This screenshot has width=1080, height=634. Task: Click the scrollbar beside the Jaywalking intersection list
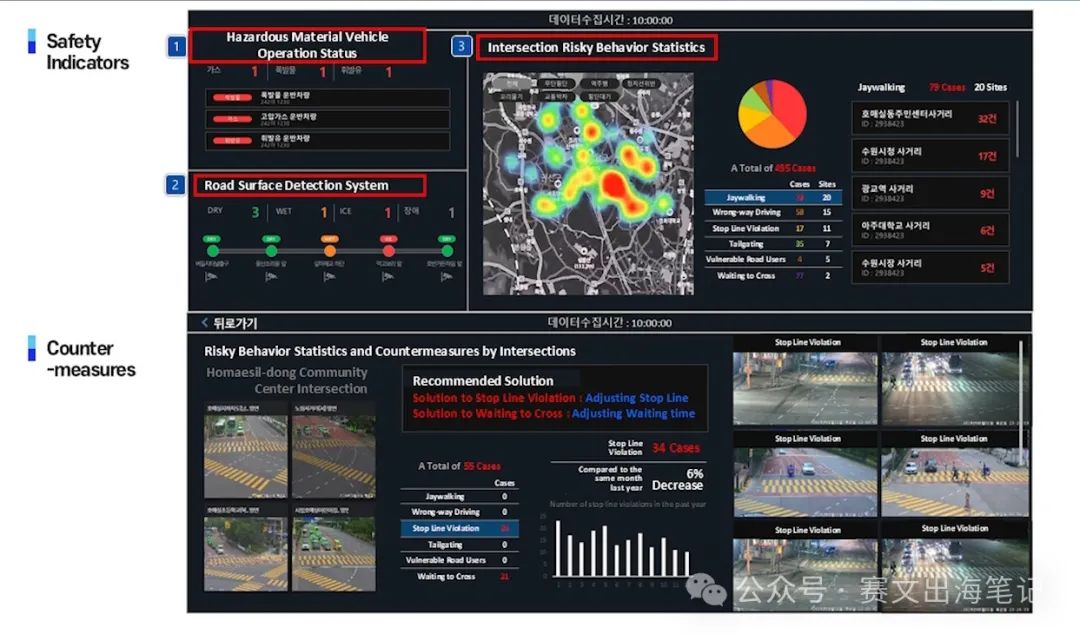[x=1017, y=129]
